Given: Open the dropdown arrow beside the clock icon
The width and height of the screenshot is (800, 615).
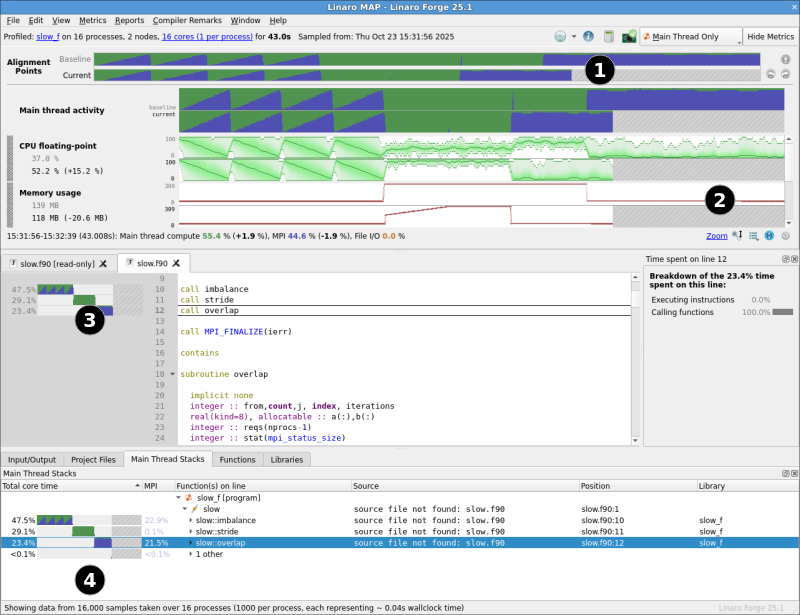Looking at the screenshot, I should tap(573, 36).
